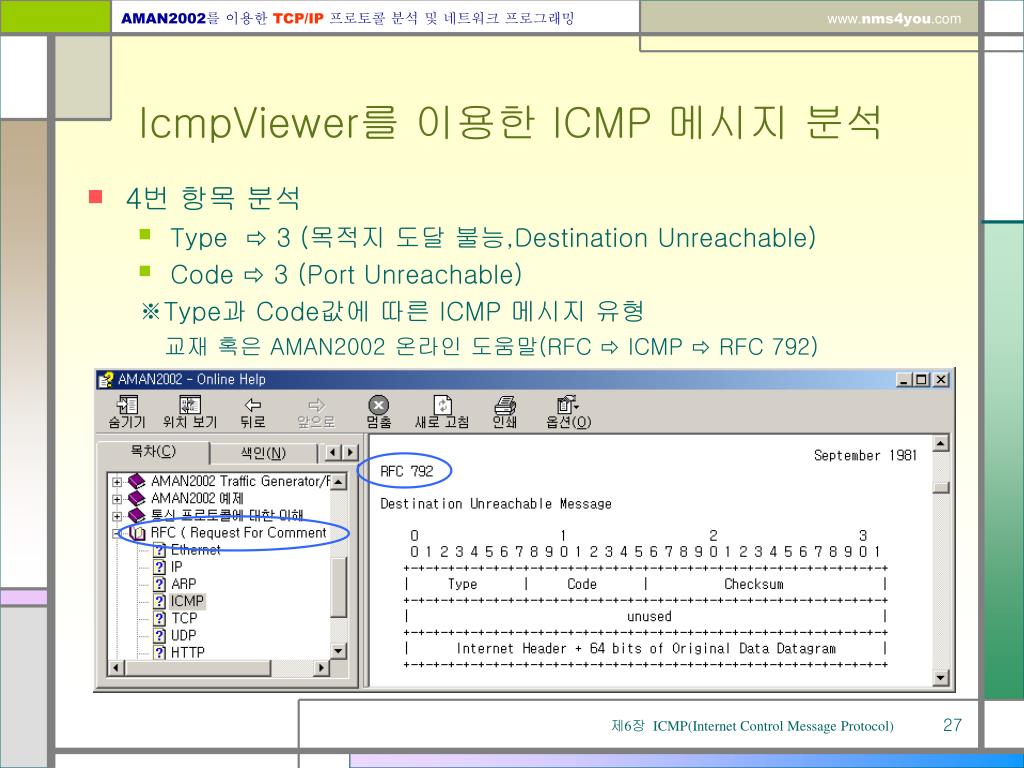Select the UDP topic in the tree
1024x768 pixels.
pos(184,635)
